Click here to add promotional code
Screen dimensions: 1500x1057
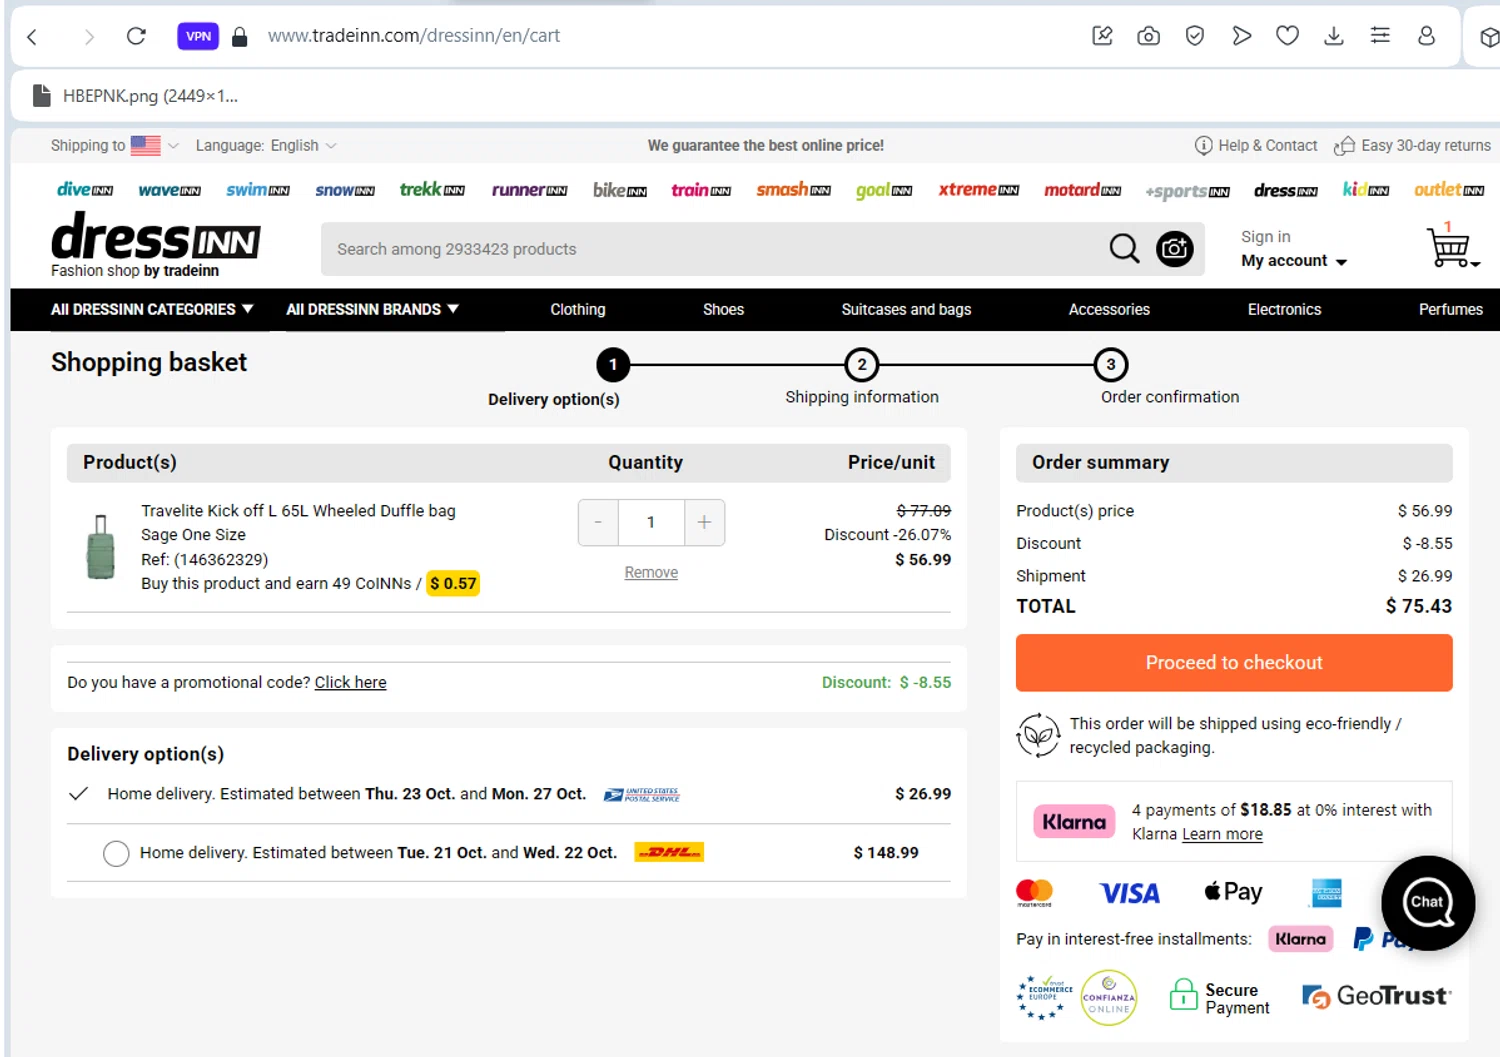tap(350, 683)
